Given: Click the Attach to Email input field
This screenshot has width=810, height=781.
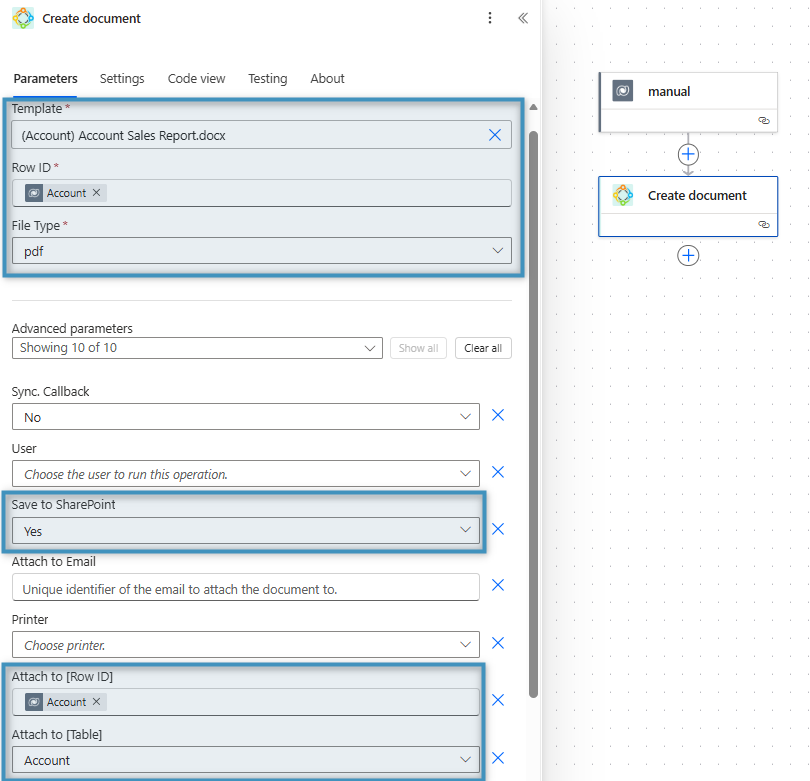Looking at the screenshot, I should tap(245, 588).
